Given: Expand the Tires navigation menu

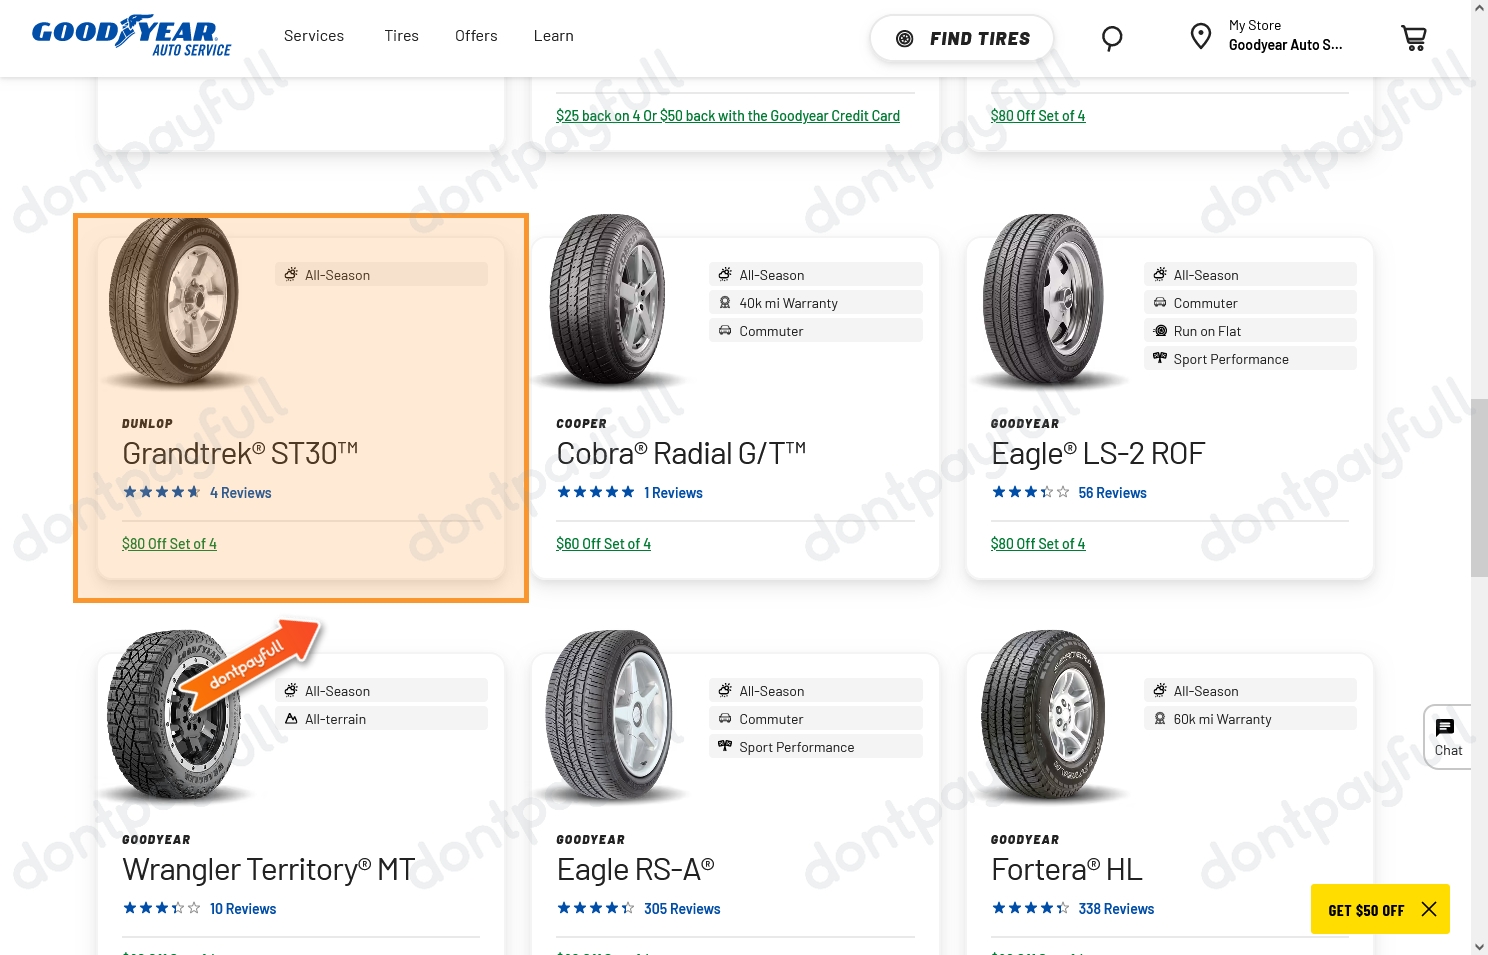Looking at the screenshot, I should click(x=401, y=35).
